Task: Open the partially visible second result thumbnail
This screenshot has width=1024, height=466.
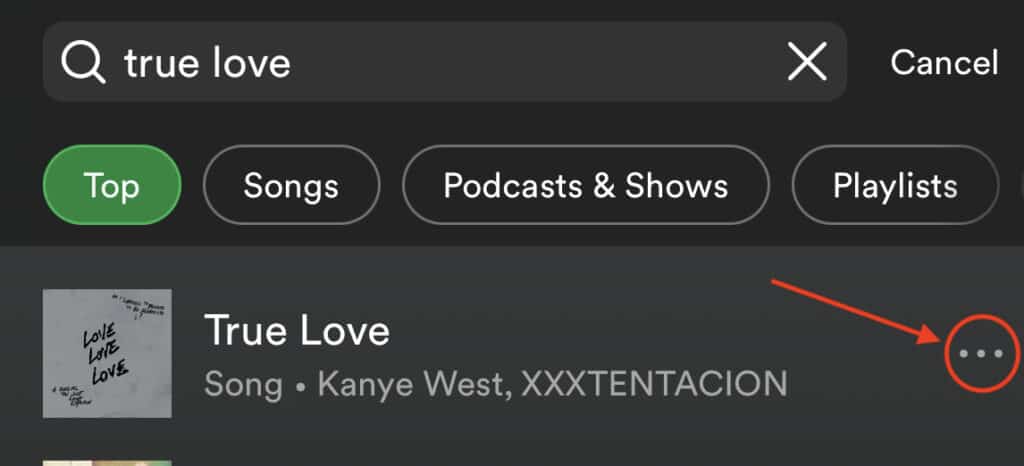Action: click(107, 463)
